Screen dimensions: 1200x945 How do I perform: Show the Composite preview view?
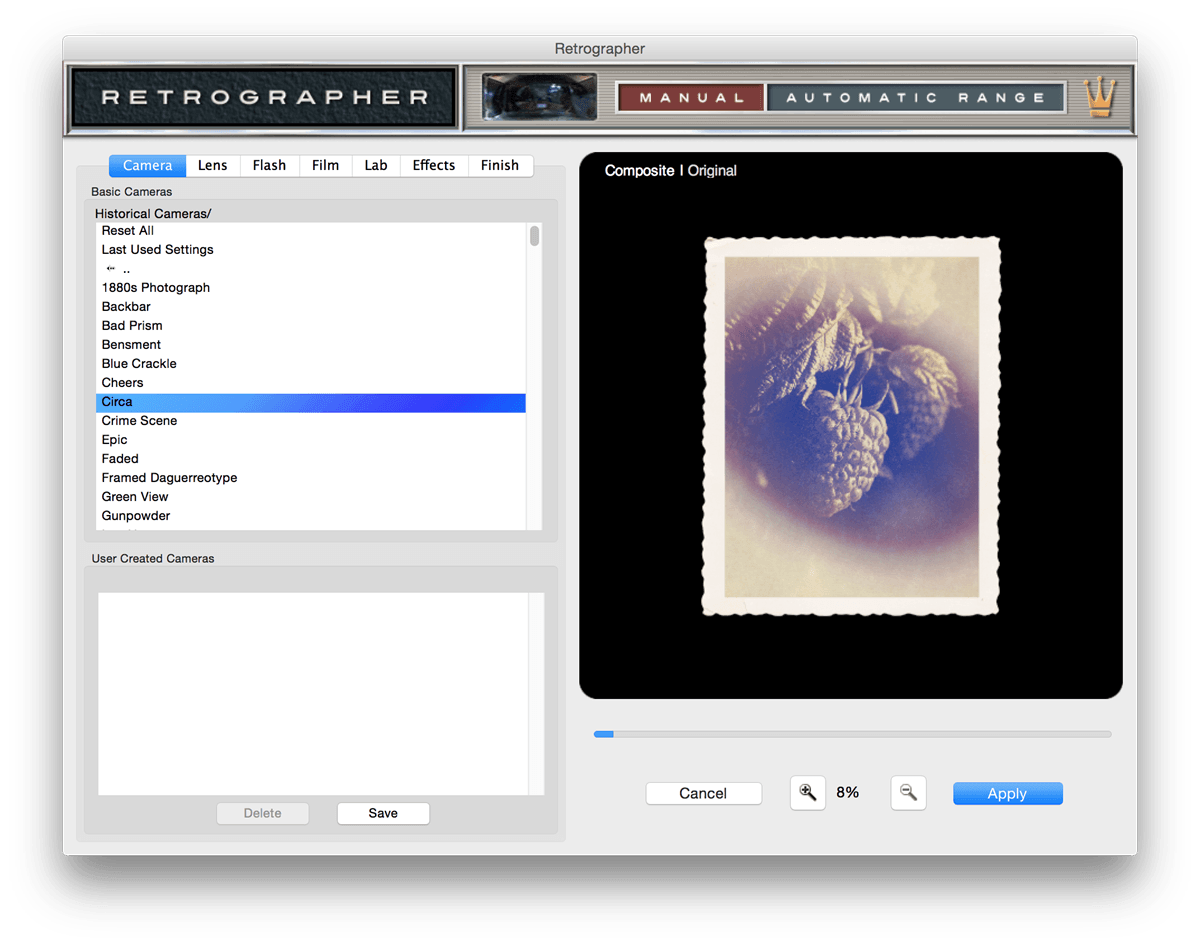point(639,171)
